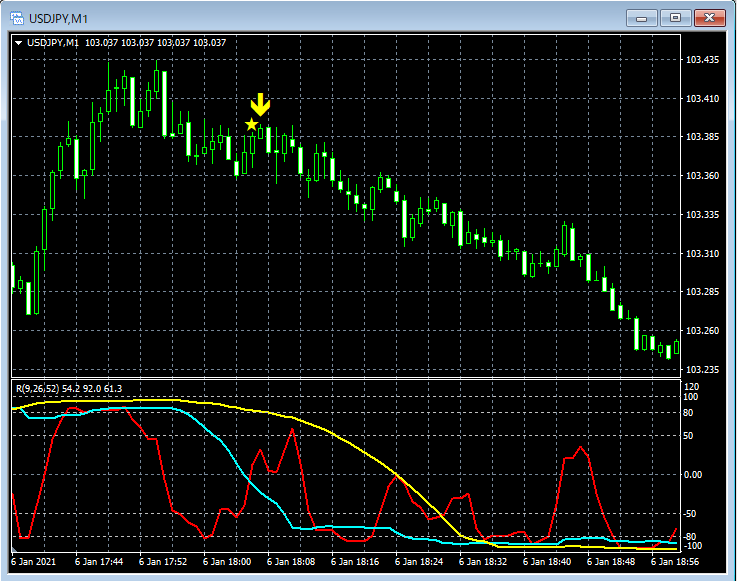Click the 103.435 price axis label
738x581 pixels.
(x=703, y=60)
